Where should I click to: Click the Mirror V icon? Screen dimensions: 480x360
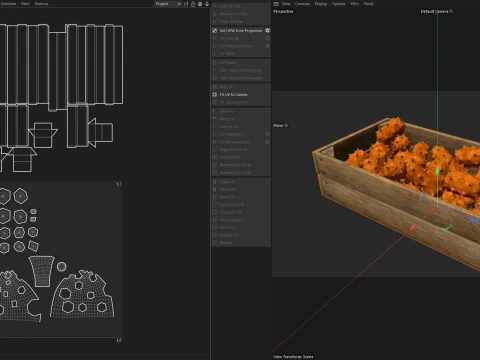coord(215,119)
